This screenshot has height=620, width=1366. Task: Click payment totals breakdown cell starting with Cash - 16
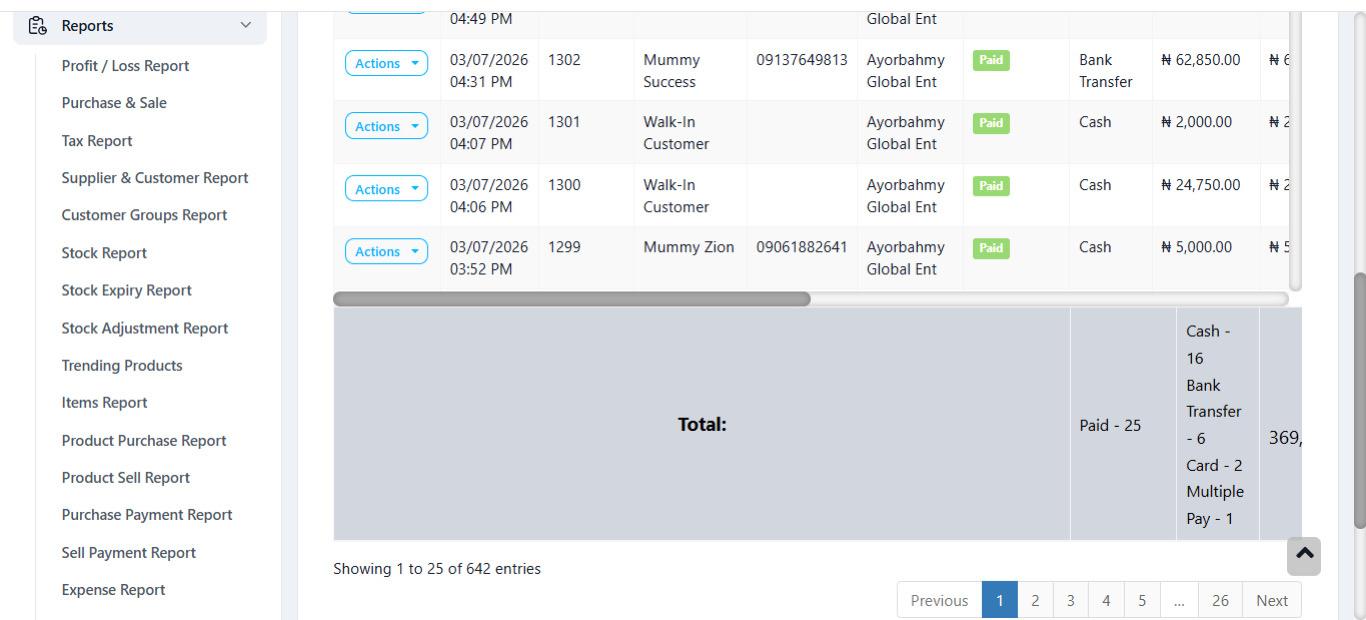pos(1217,425)
